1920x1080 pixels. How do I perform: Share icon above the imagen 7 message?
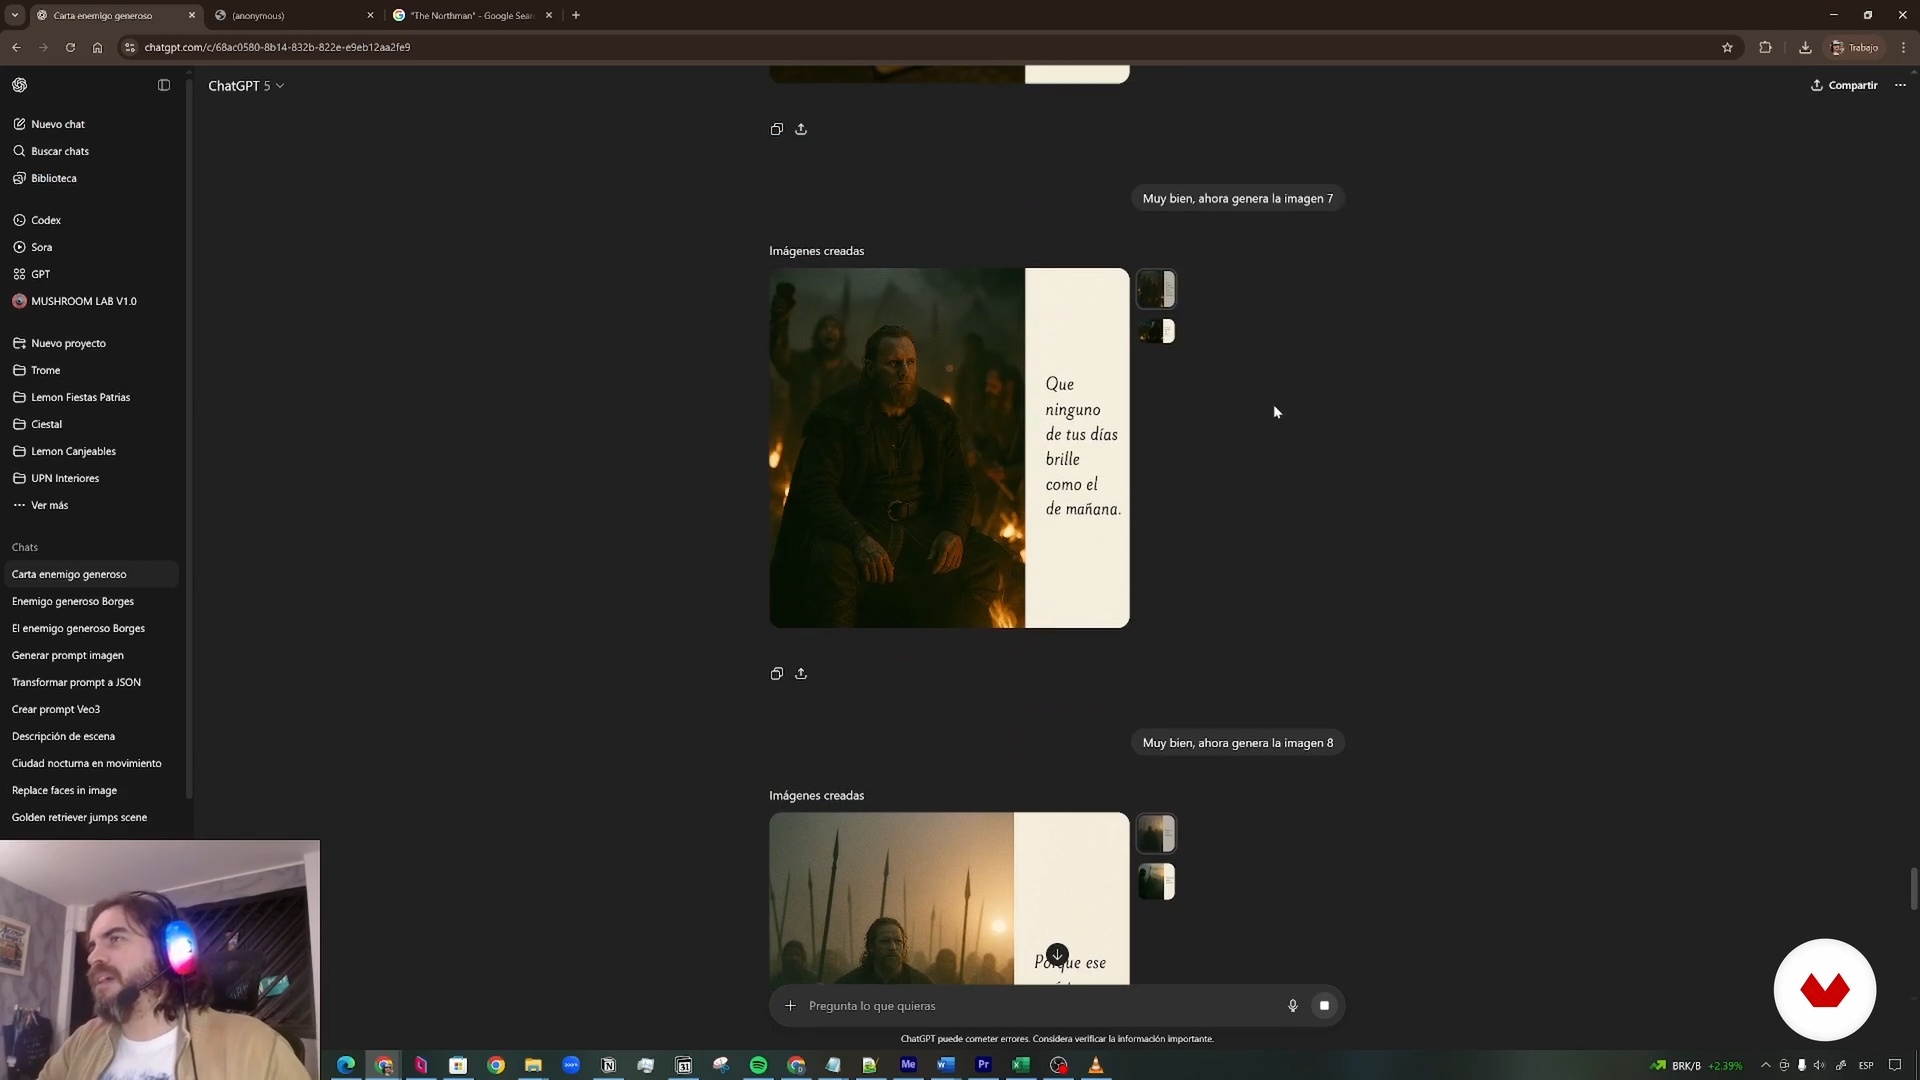point(801,129)
